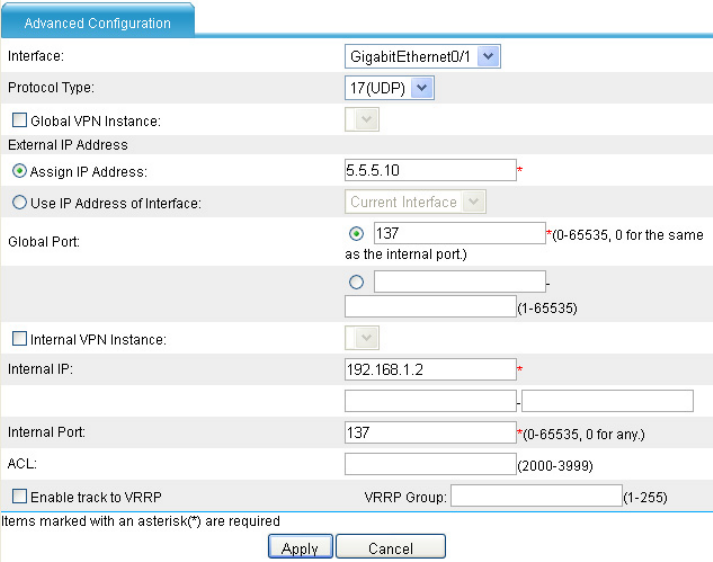Open the Interface dropdown GigabitEthernet0/1
Screen dimensions: 713x562
tap(422, 56)
